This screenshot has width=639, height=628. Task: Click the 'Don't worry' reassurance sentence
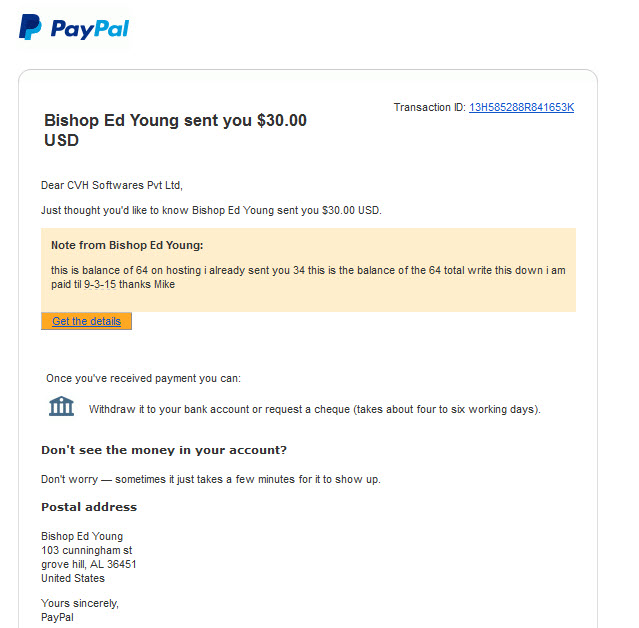click(x=211, y=479)
